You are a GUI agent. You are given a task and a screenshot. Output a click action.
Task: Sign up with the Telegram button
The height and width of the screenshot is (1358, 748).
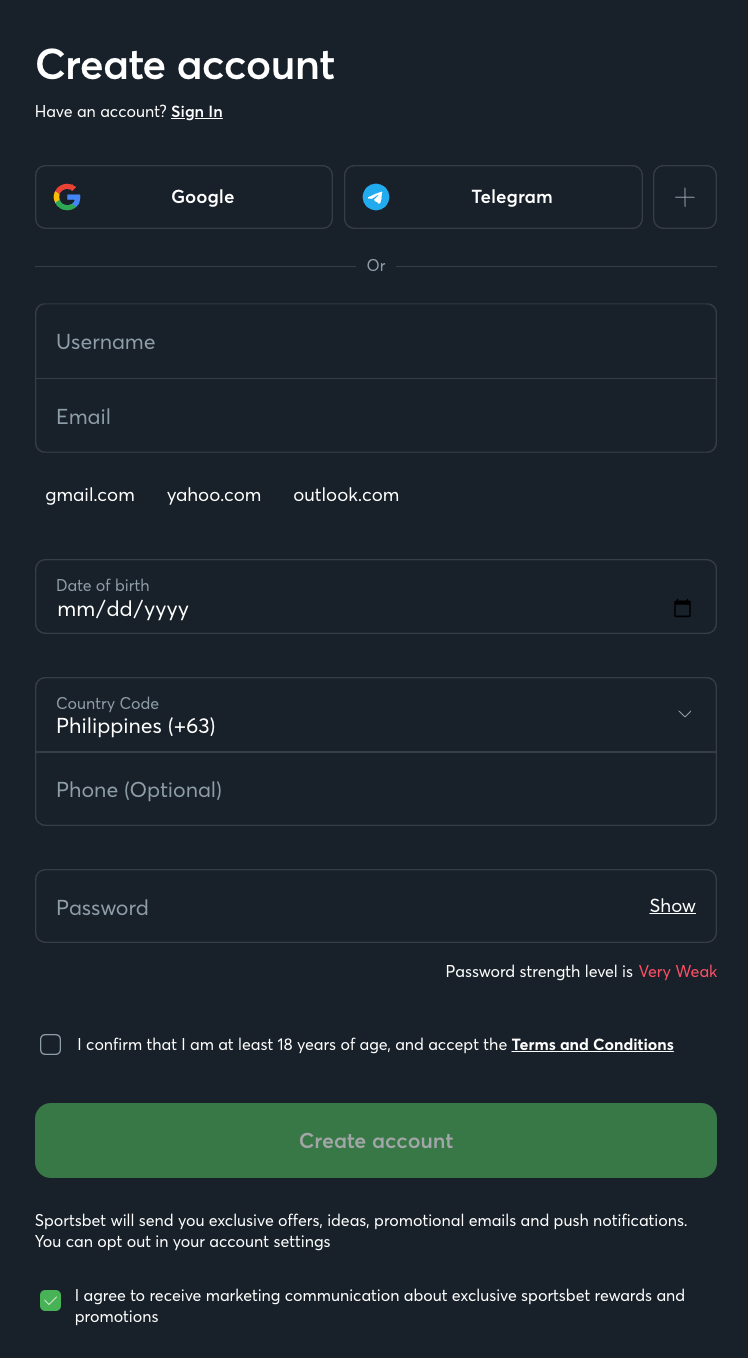493,197
